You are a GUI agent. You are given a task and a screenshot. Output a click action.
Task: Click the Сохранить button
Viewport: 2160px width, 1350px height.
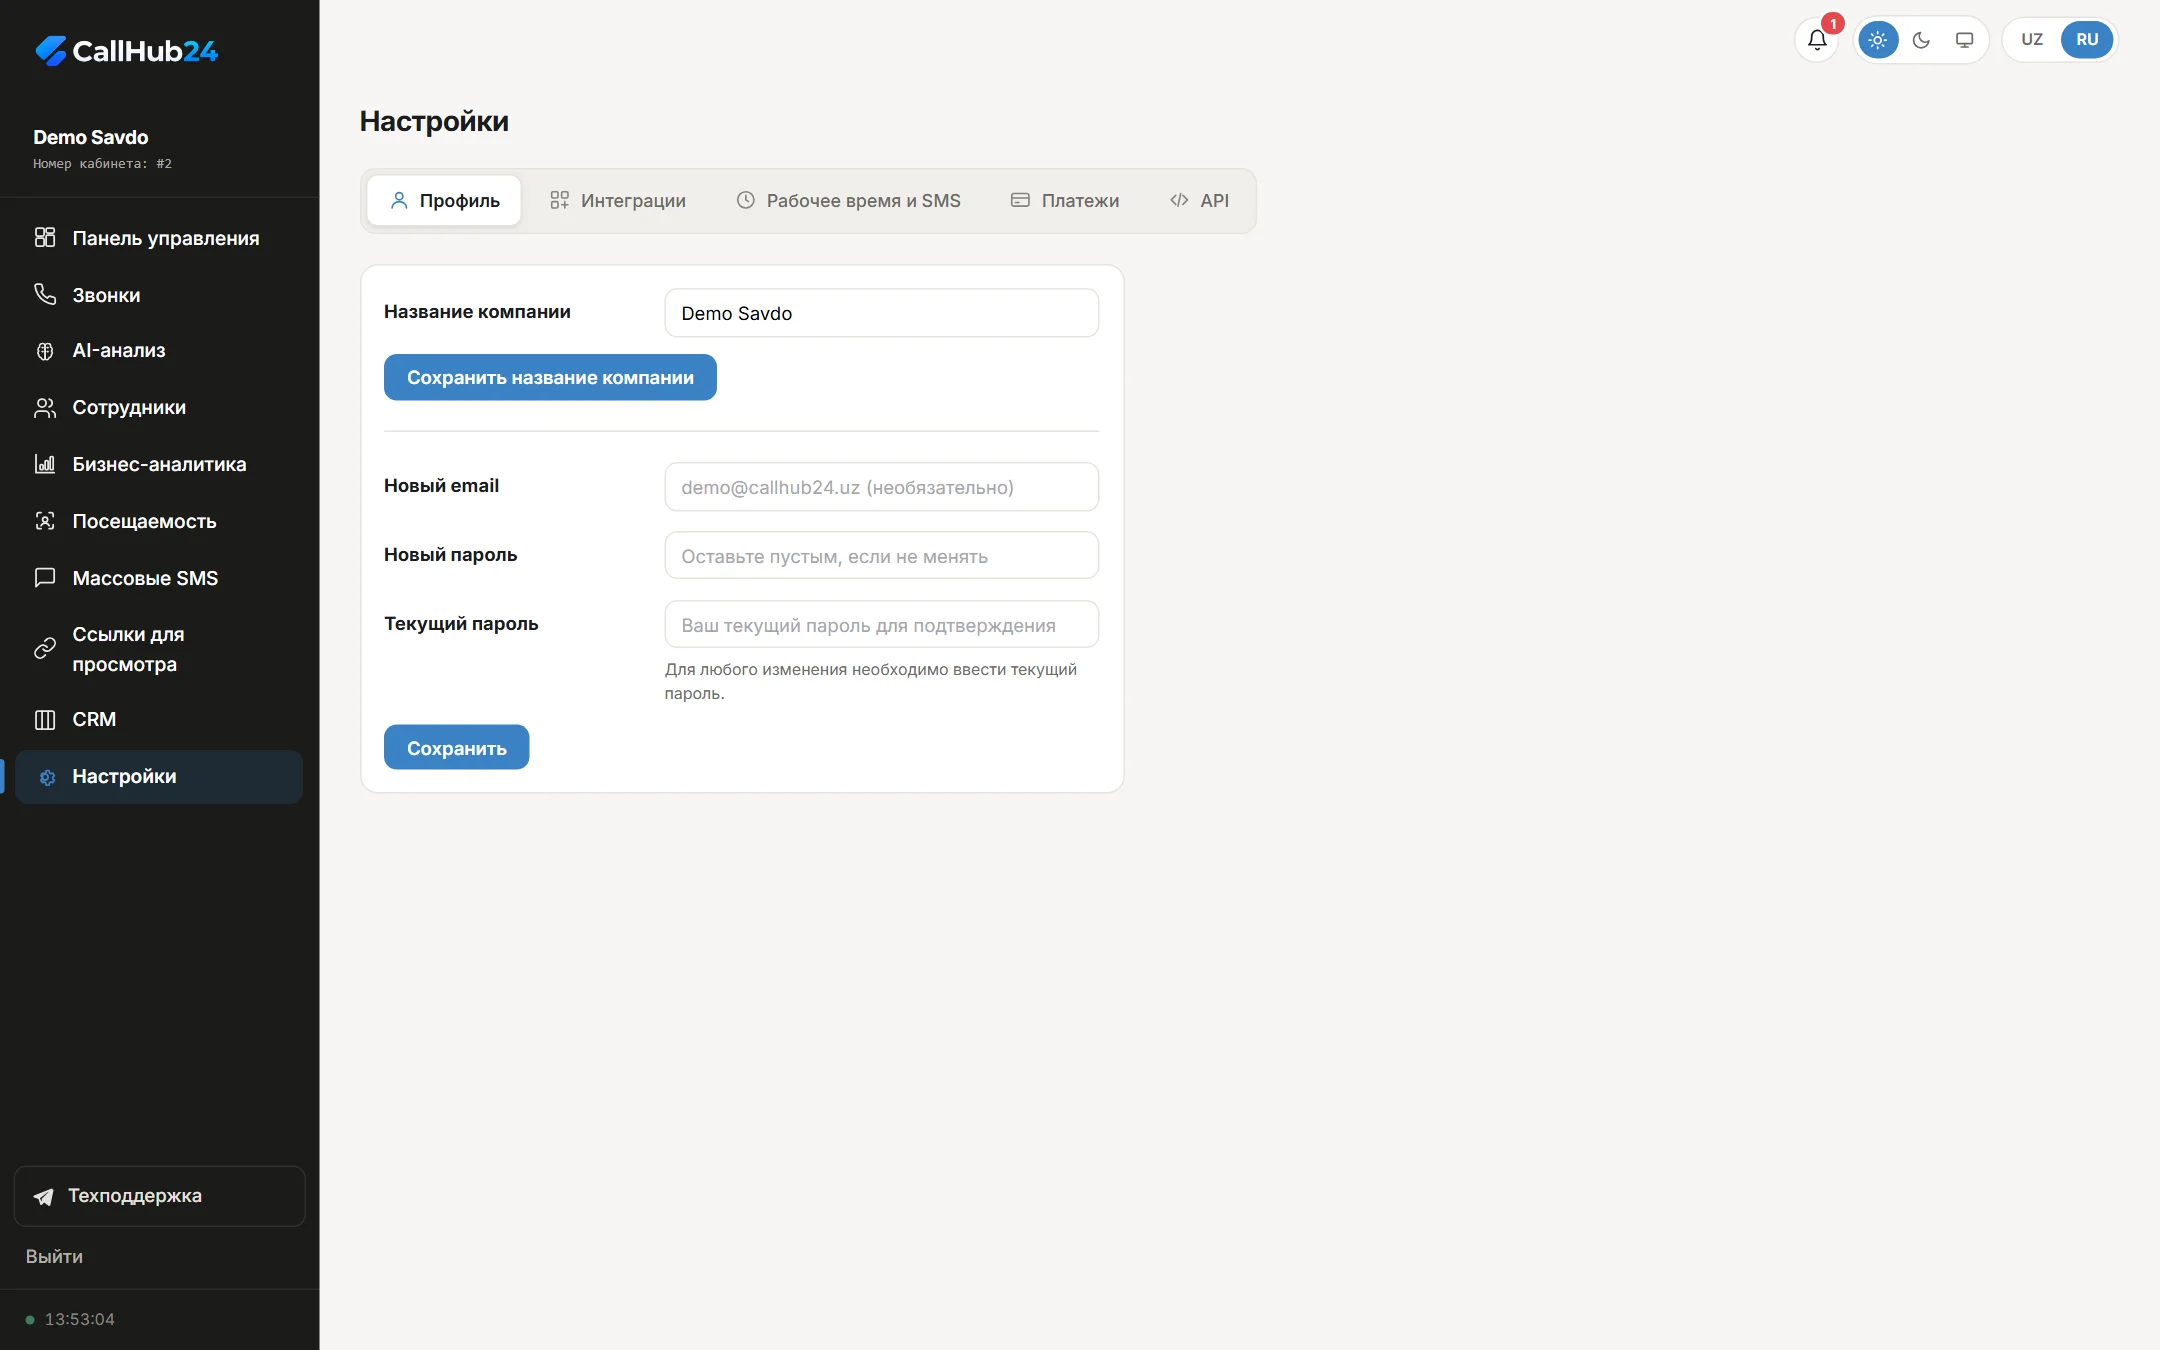point(456,747)
